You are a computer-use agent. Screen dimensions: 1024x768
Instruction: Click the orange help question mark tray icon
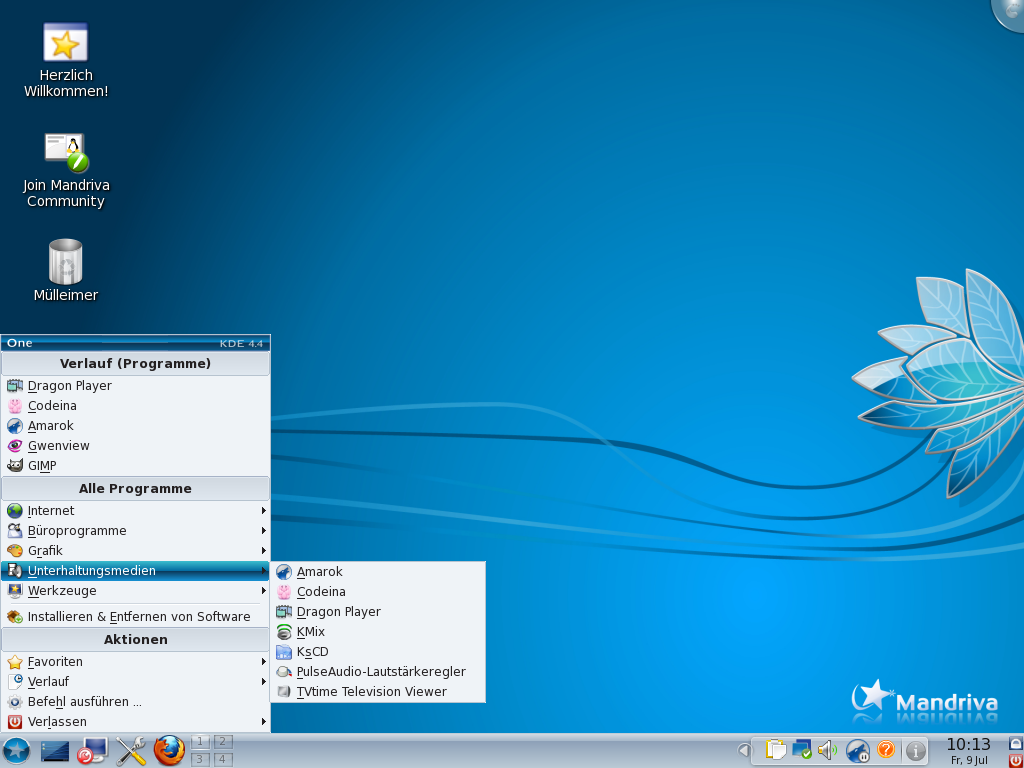[886, 749]
